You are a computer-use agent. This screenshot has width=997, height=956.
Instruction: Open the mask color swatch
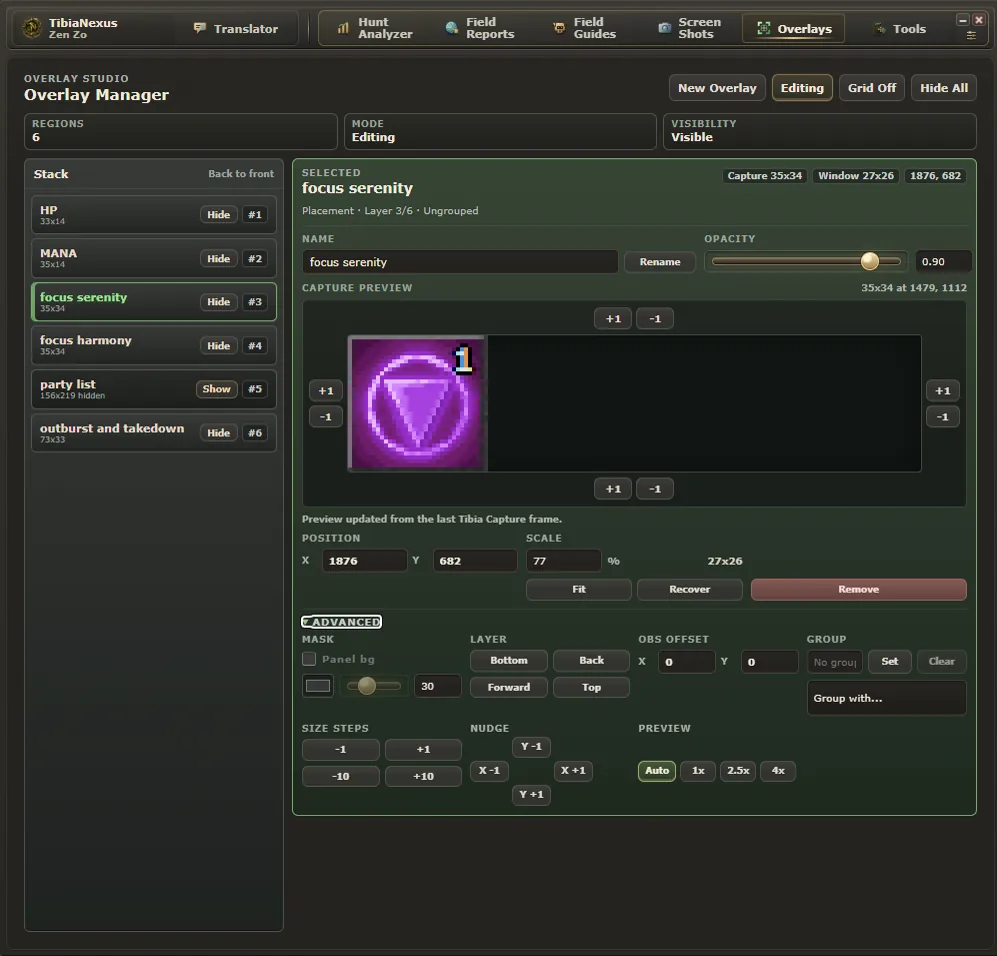point(318,686)
